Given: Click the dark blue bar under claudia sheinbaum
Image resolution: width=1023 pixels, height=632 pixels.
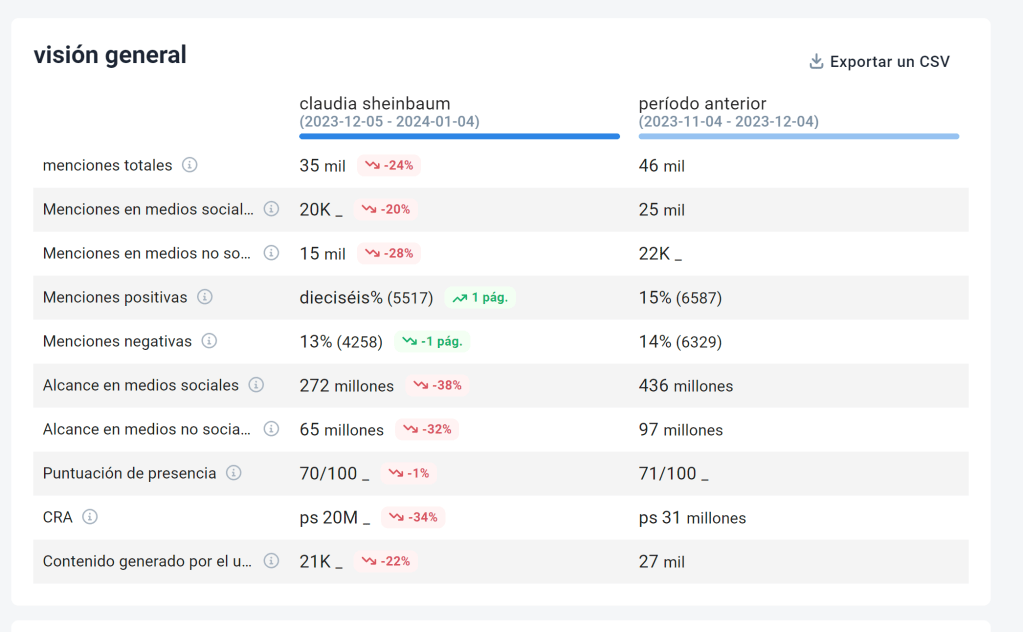Looking at the screenshot, I should 459,136.
